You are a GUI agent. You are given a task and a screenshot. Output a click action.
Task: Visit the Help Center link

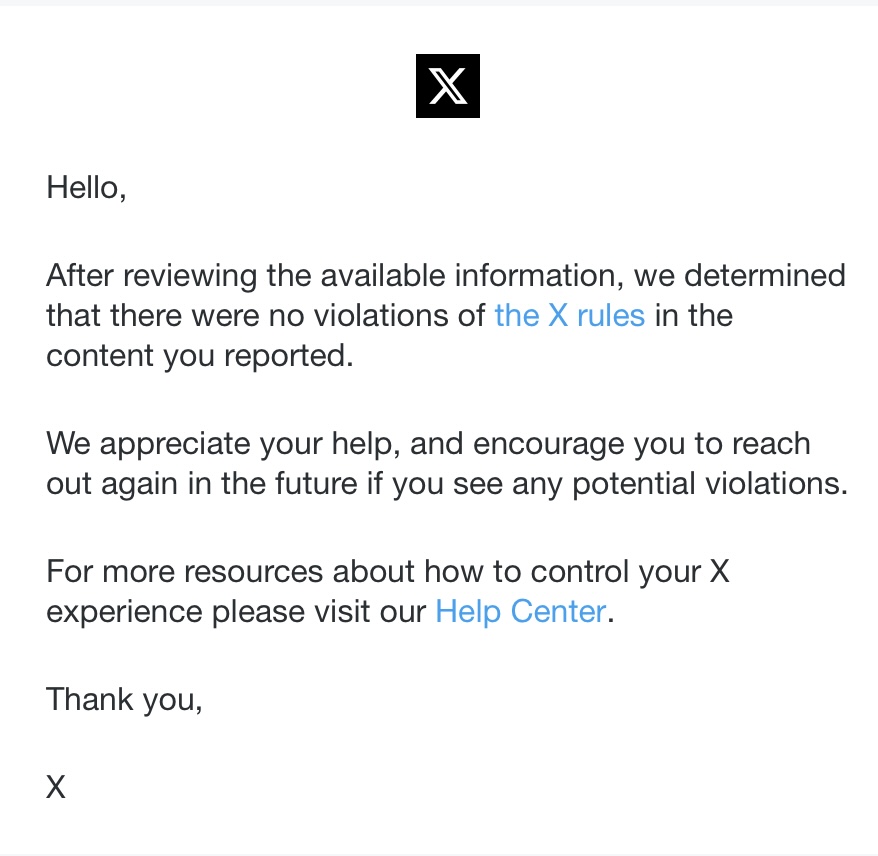(x=521, y=611)
